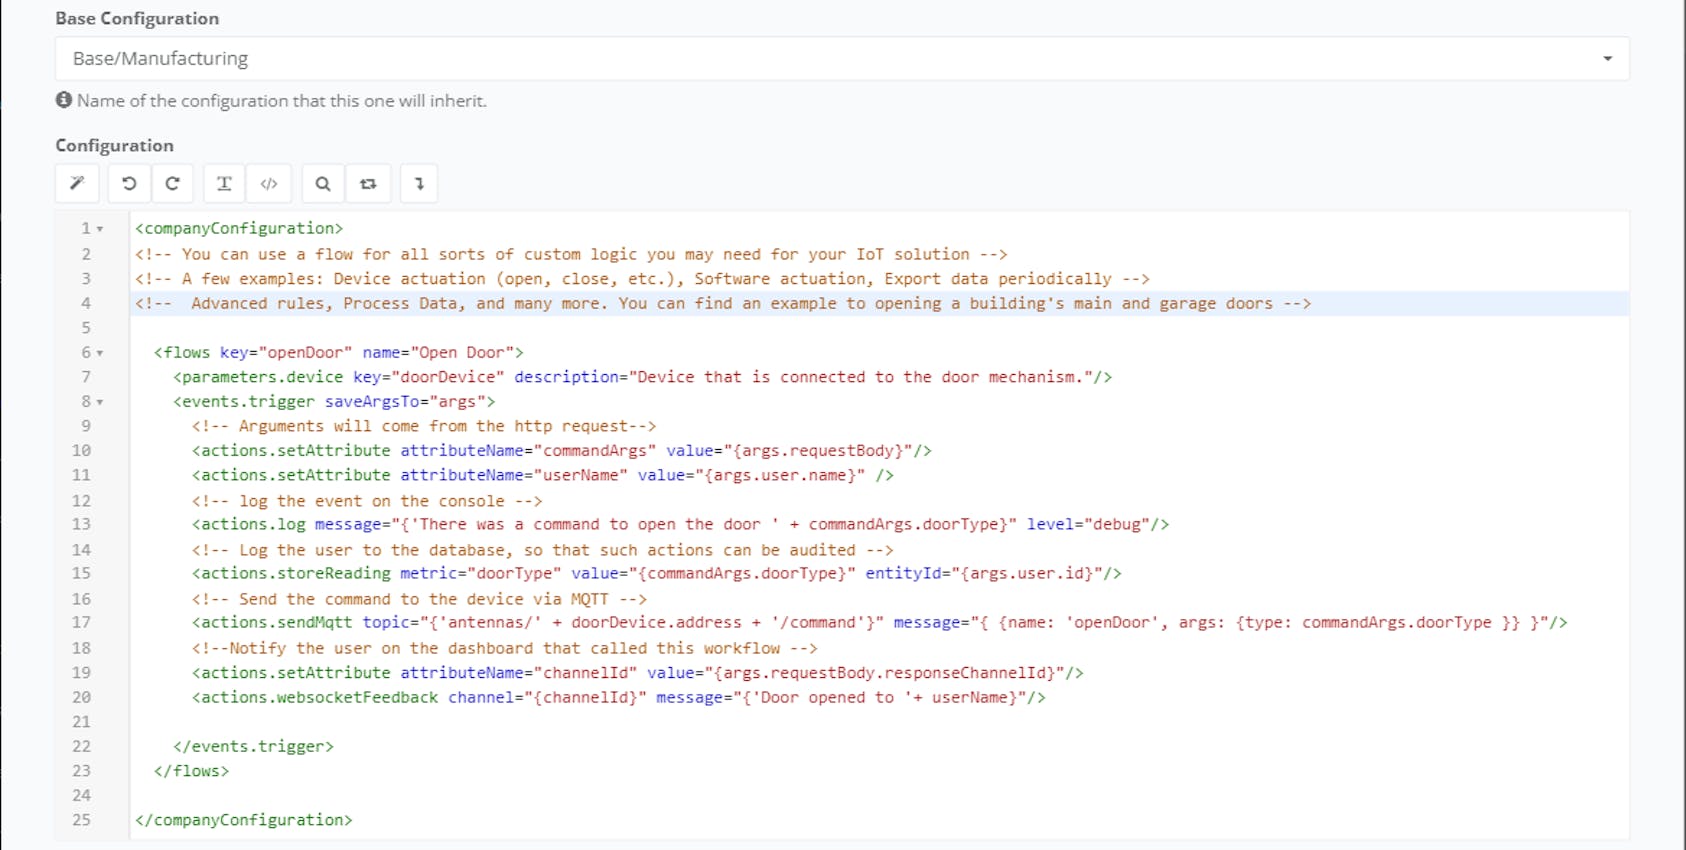Click the actions.storeReading doorType line
The height and width of the screenshot is (850, 1686).
tap(657, 573)
